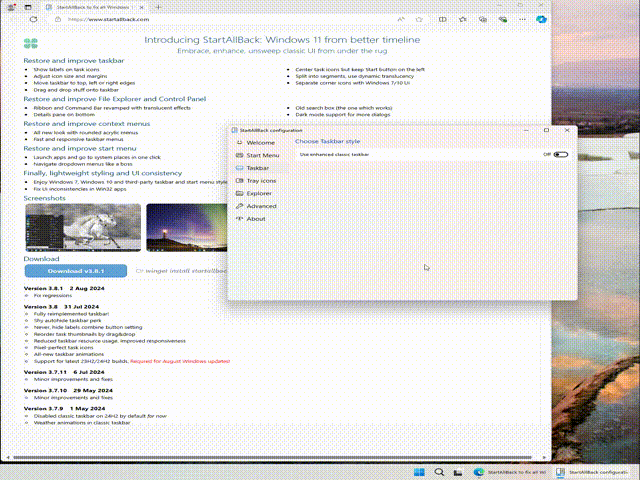This screenshot has width=640, height=480.
Task: Close the StartAllBack configuration window
Action: tap(567, 130)
